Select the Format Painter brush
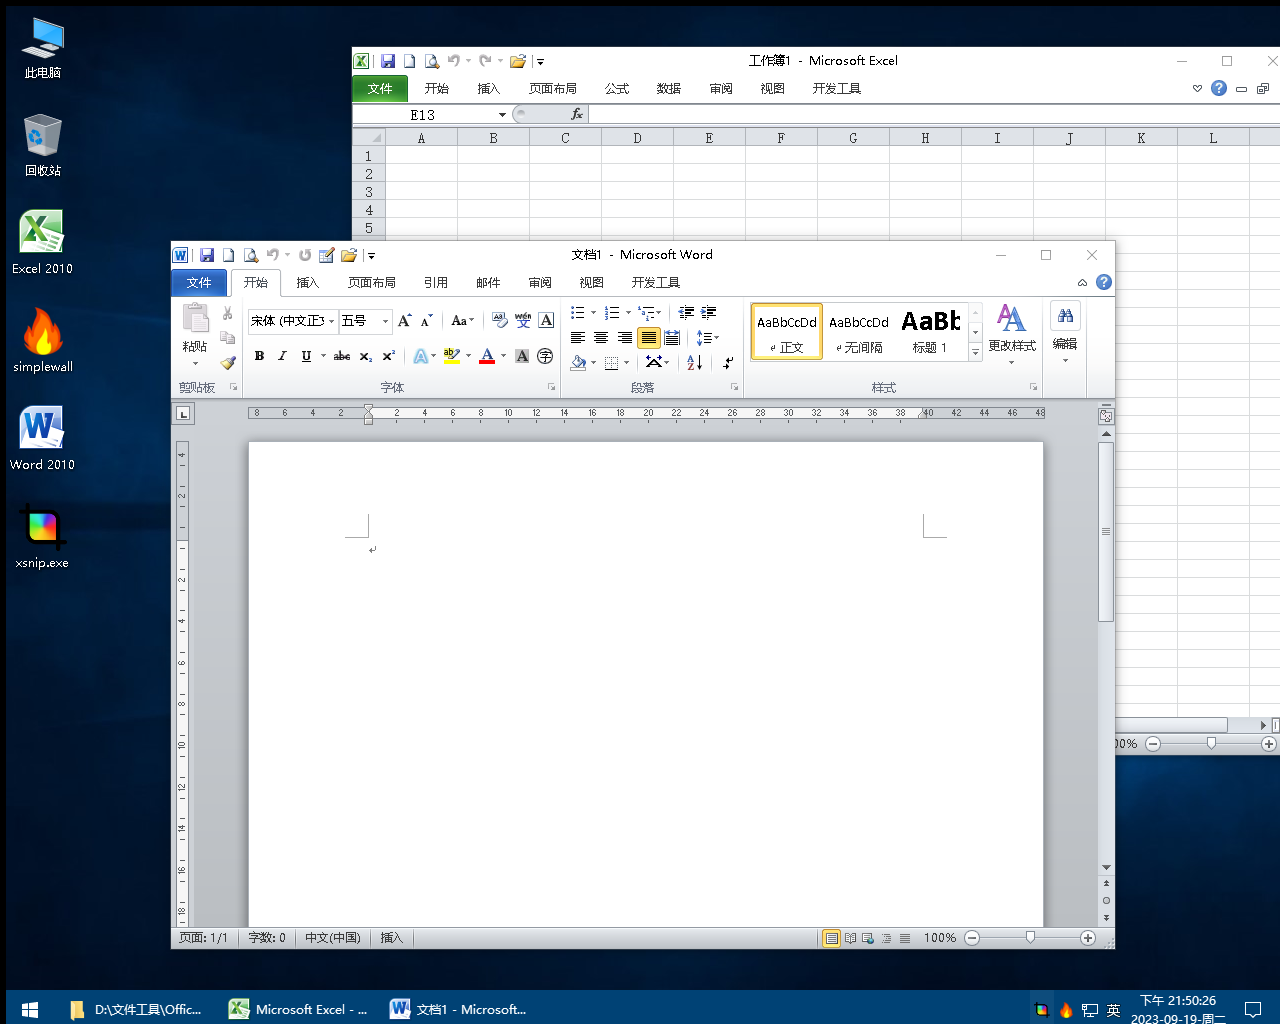 pyautogui.click(x=228, y=362)
